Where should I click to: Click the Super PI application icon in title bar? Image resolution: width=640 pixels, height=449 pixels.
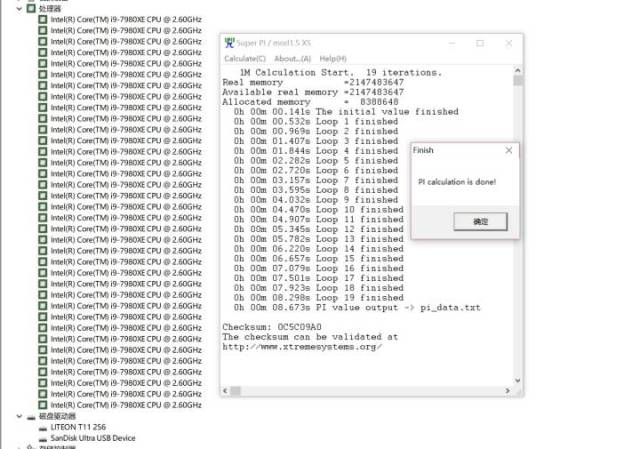[x=229, y=42]
